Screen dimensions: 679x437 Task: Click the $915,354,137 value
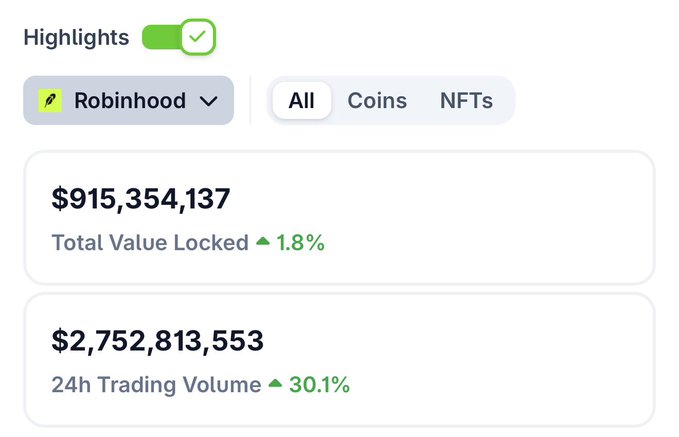coord(141,199)
